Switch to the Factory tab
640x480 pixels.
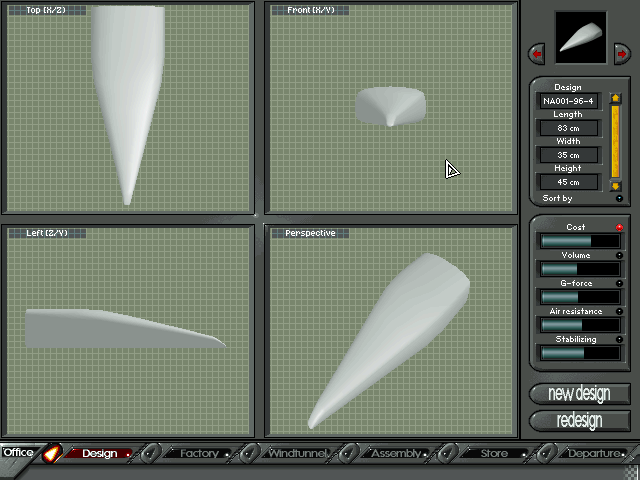(x=199, y=453)
